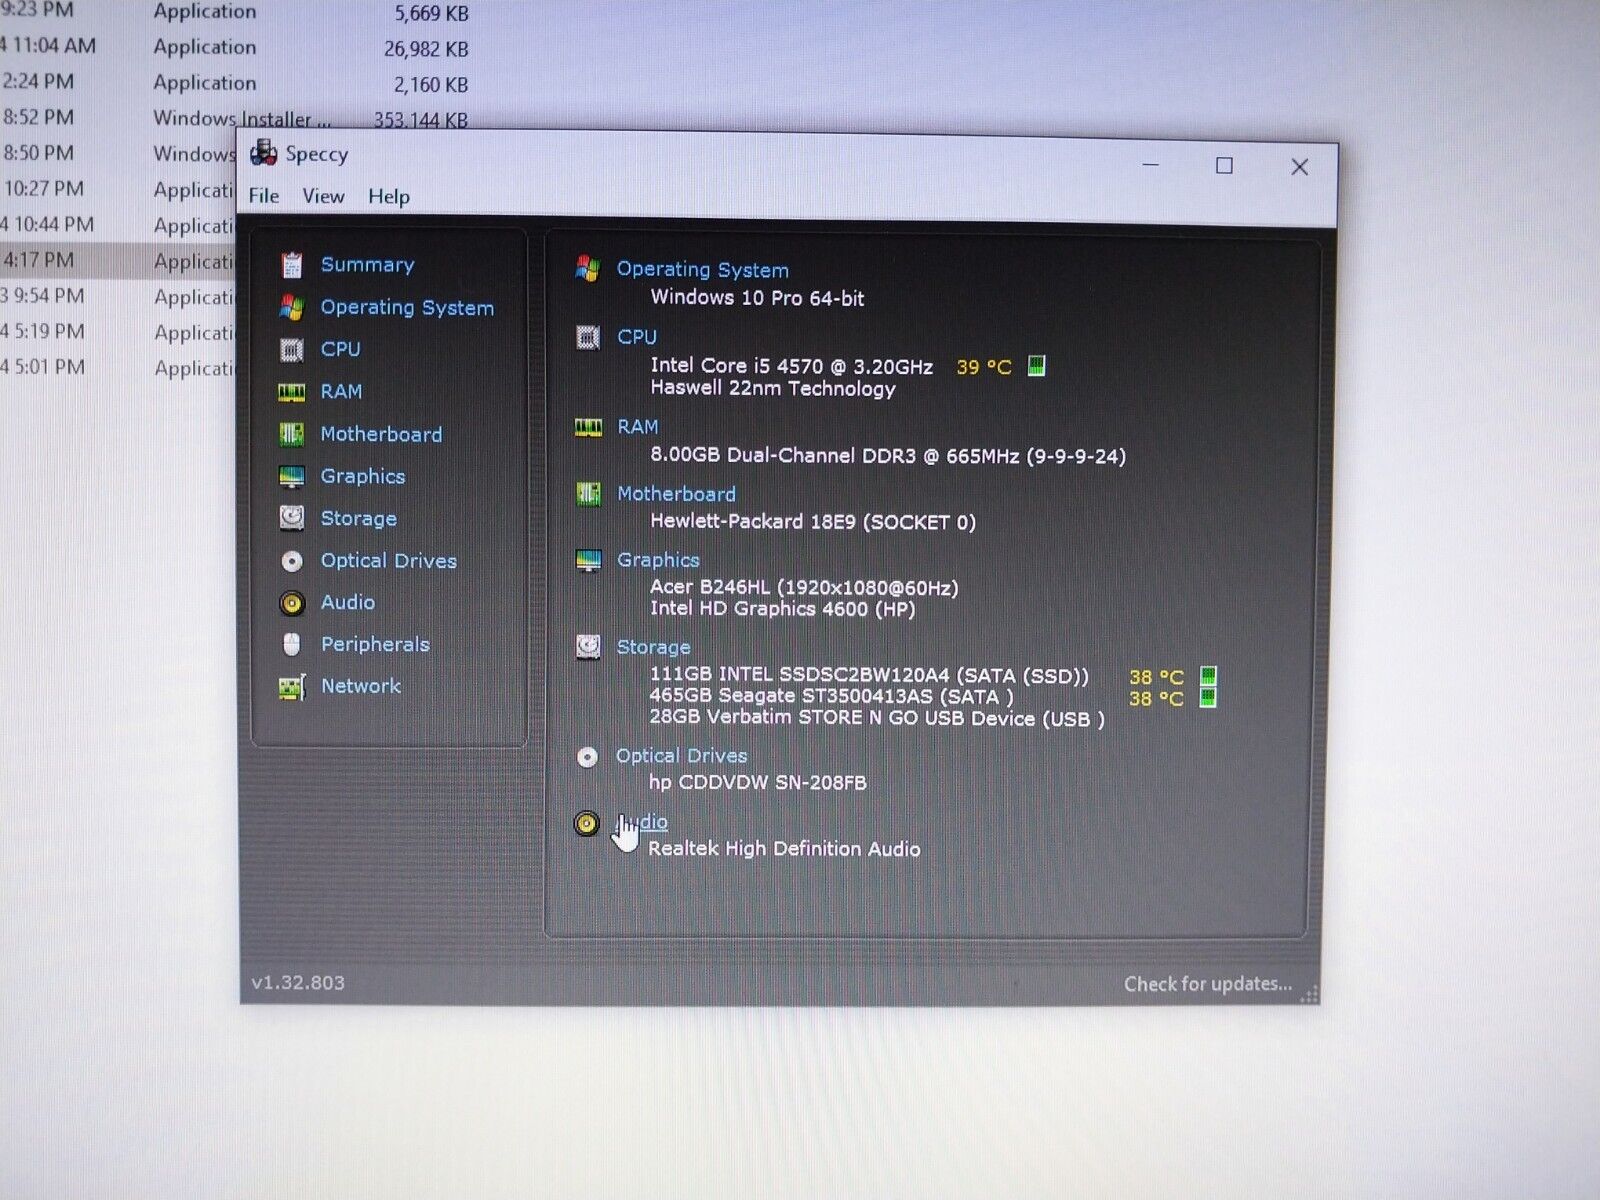Click the Motherboard icon in sidebar
1600x1200 pixels.
291,434
